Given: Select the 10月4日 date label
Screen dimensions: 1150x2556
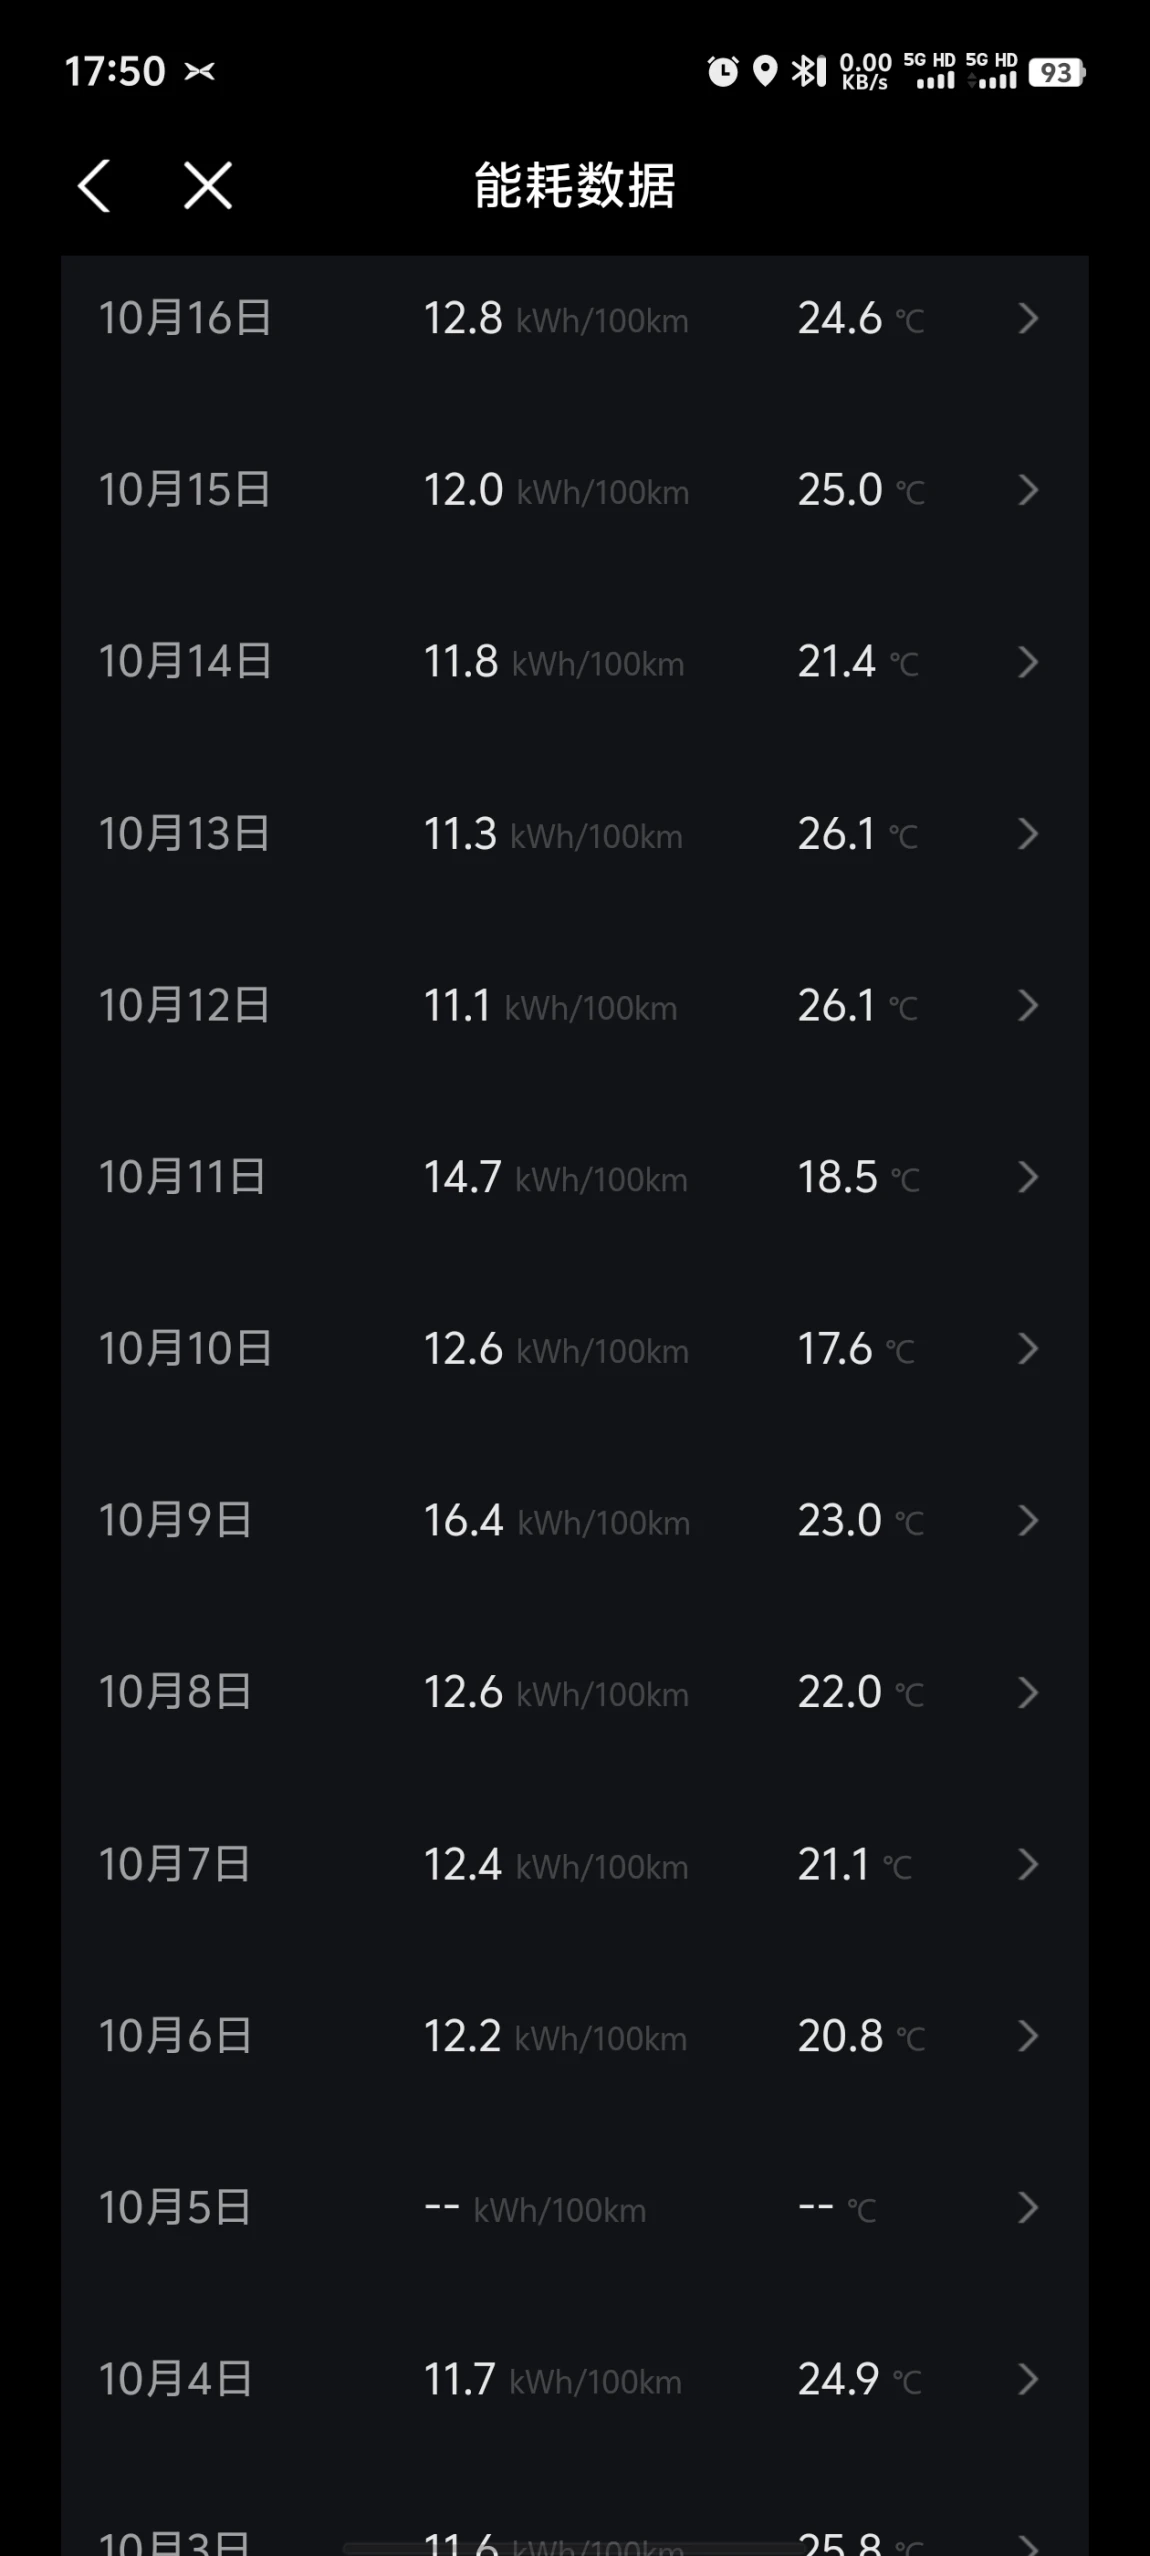Looking at the screenshot, I should click(x=175, y=2380).
